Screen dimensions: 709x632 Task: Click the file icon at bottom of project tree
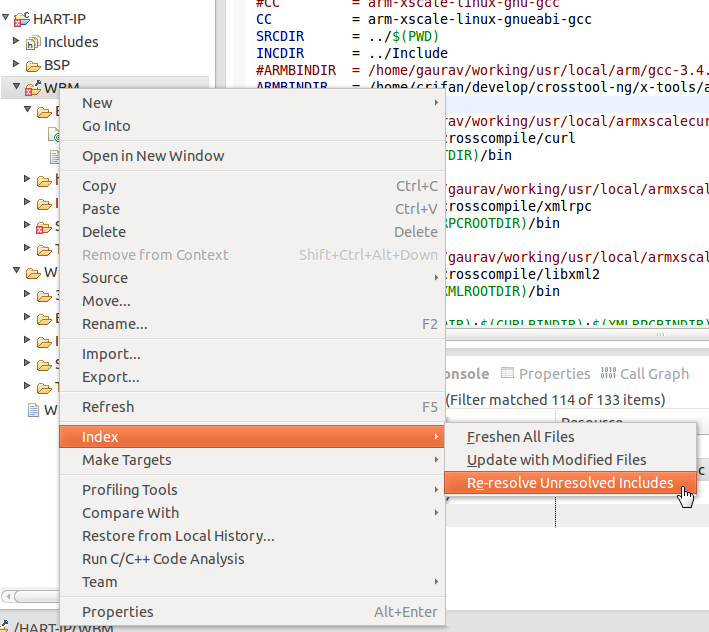33,410
